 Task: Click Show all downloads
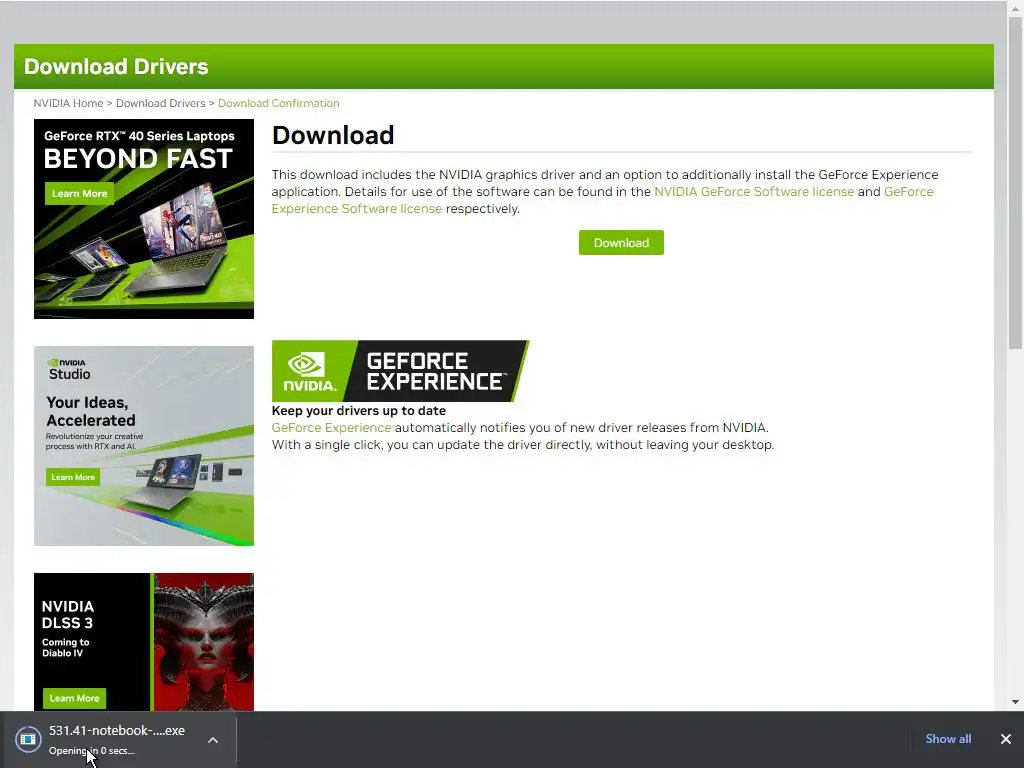(948, 739)
